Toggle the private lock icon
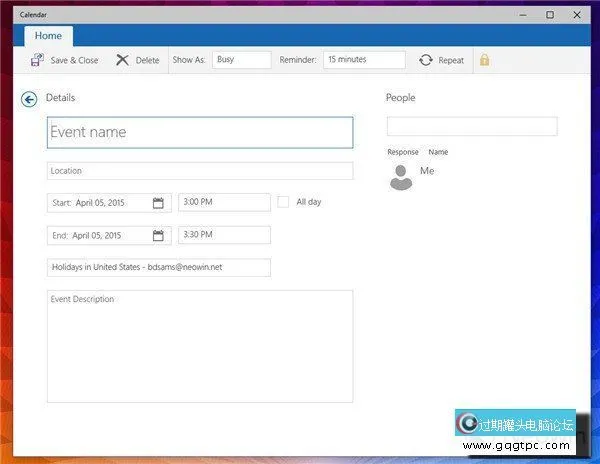The image size is (600, 464). tap(484, 60)
